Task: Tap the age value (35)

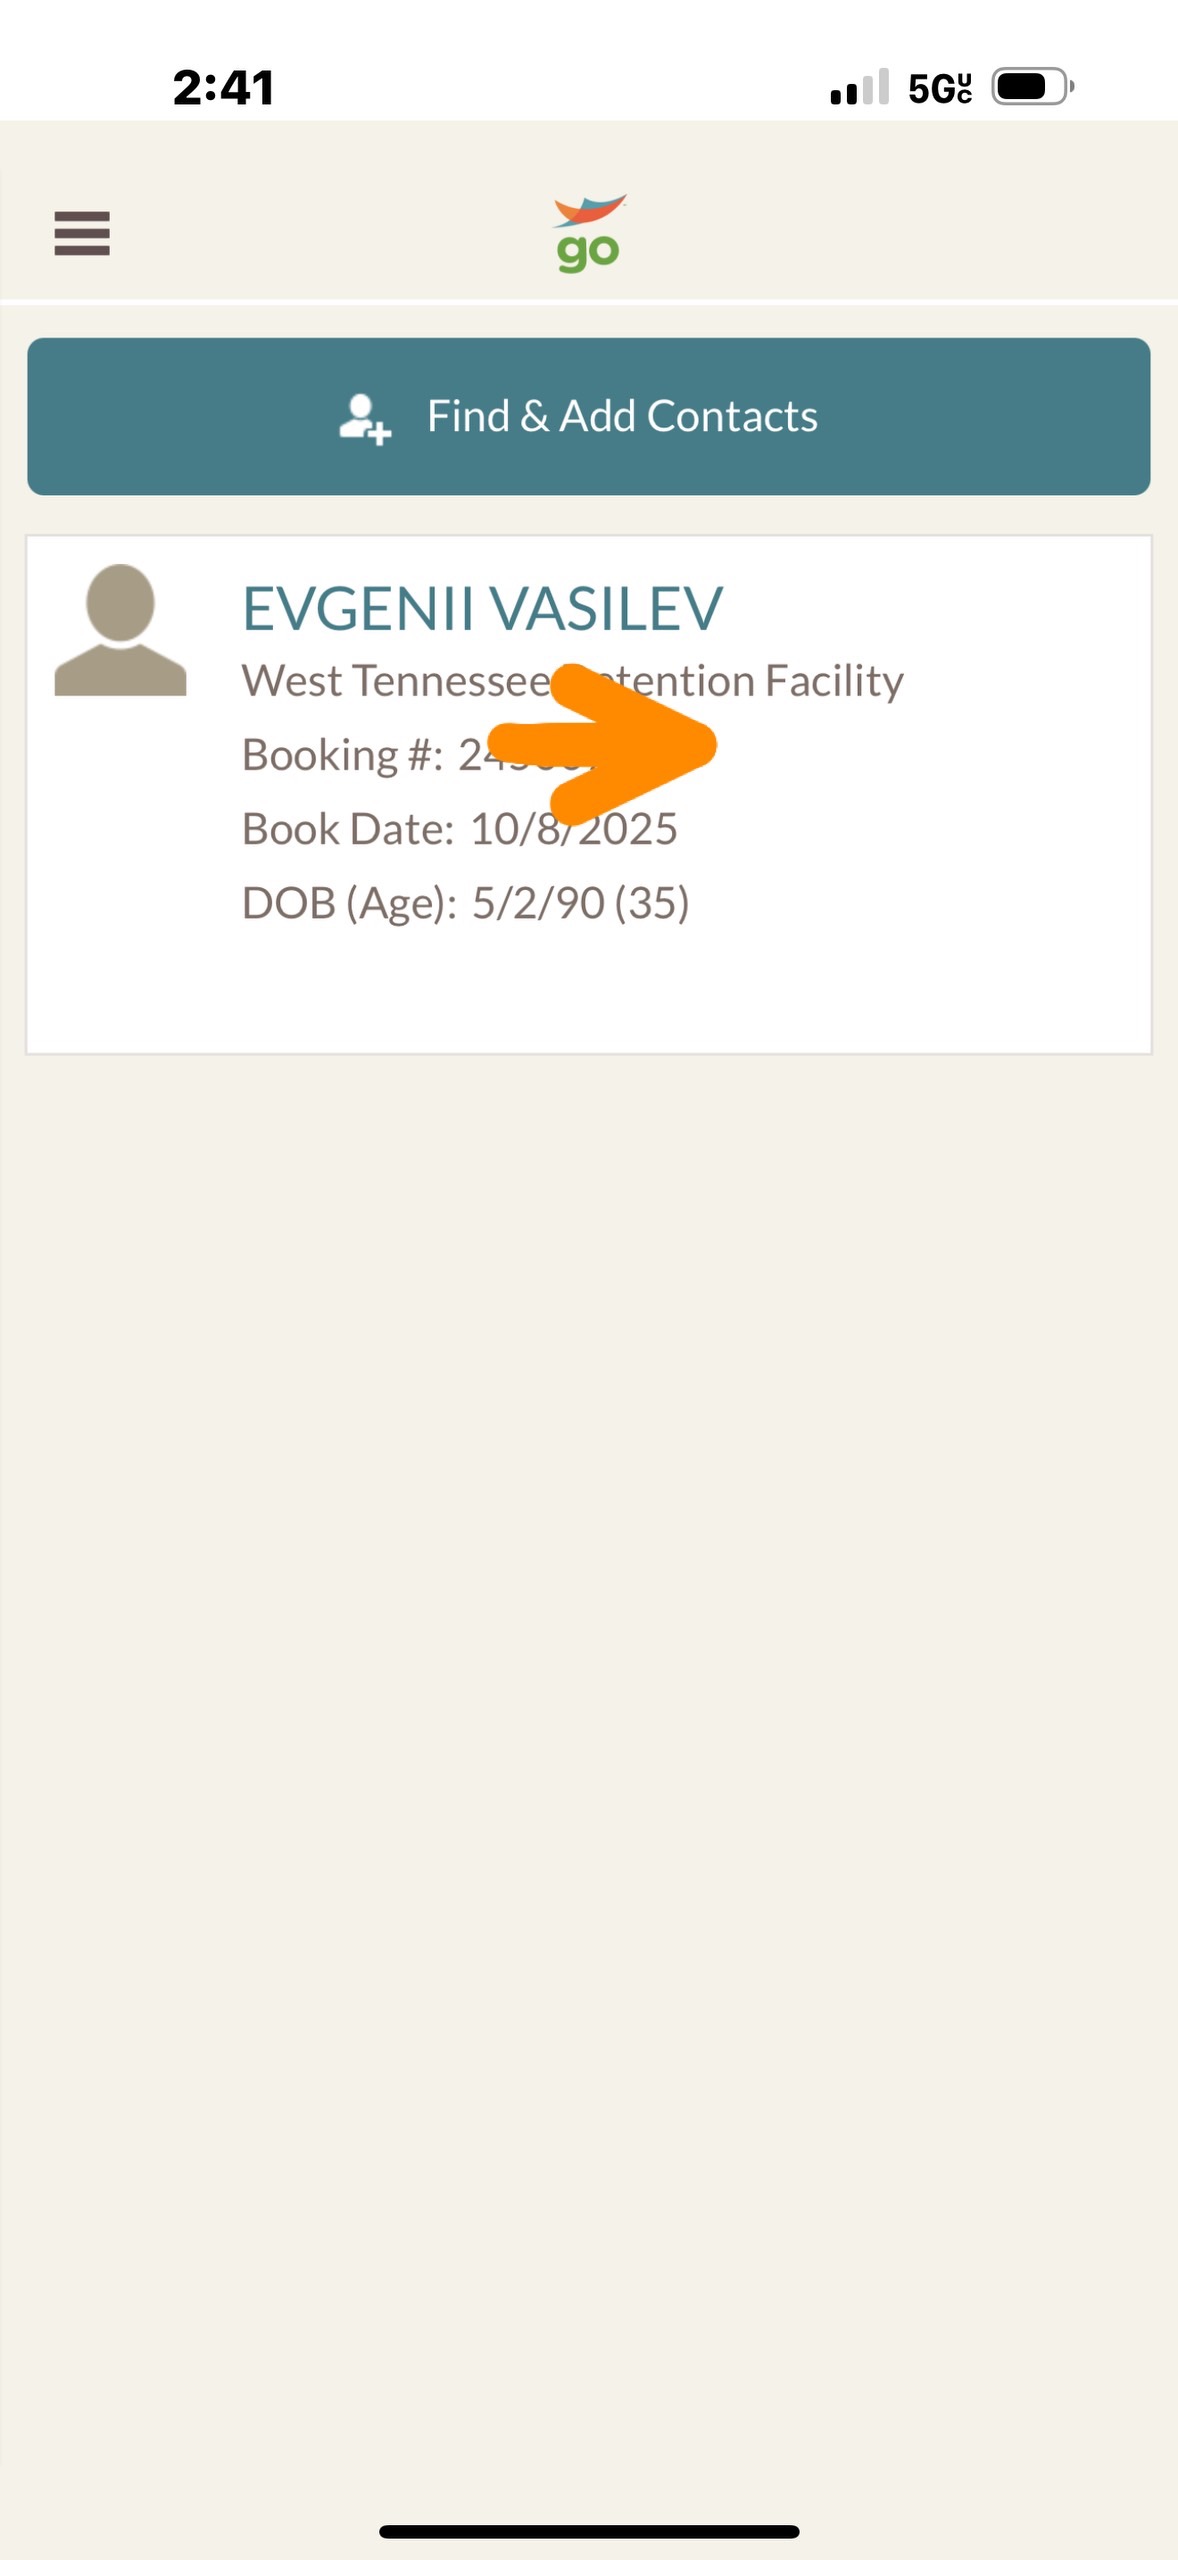Action: pyautogui.click(x=652, y=903)
